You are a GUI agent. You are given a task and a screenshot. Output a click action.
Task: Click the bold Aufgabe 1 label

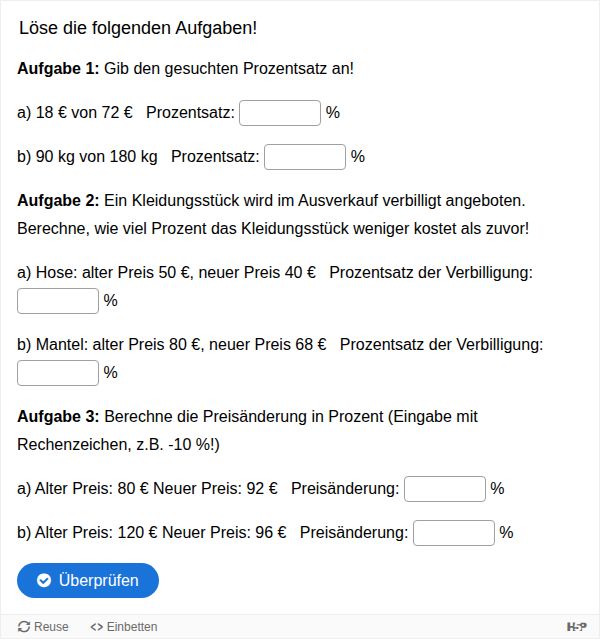pyautogui.click(x=58, y=68)
